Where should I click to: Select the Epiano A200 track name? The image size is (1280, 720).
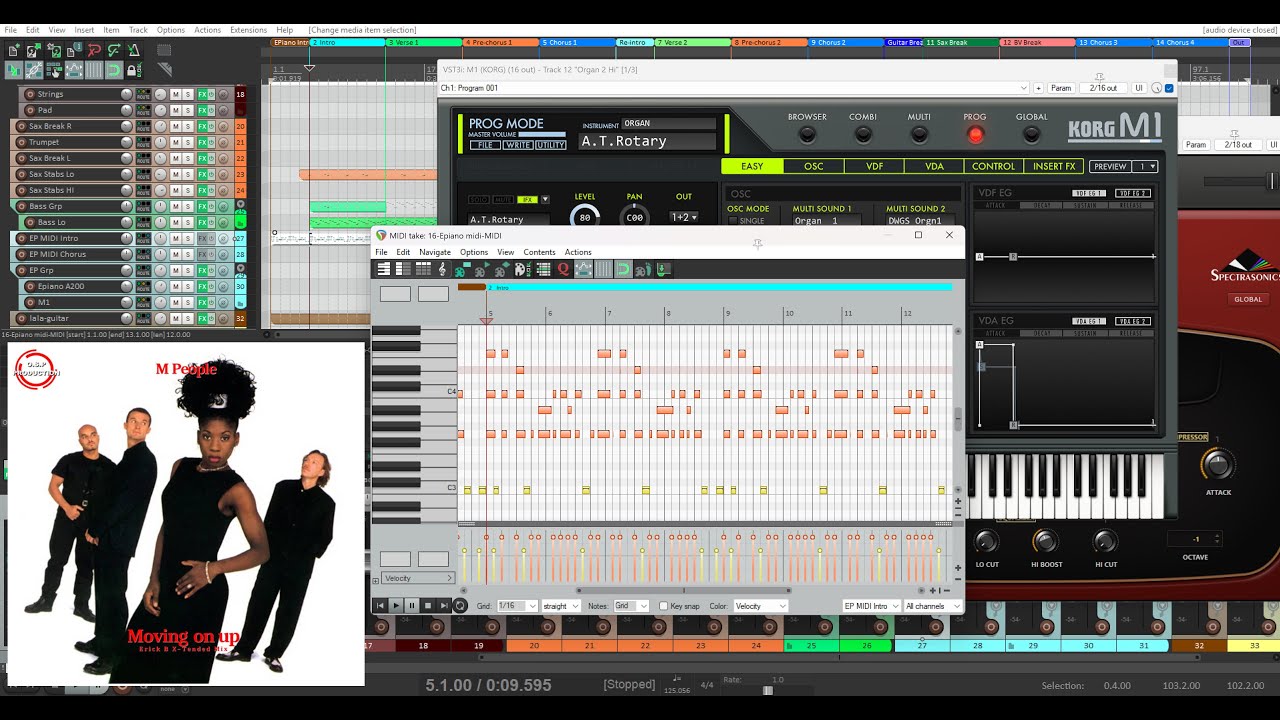[x=62, y=286]
